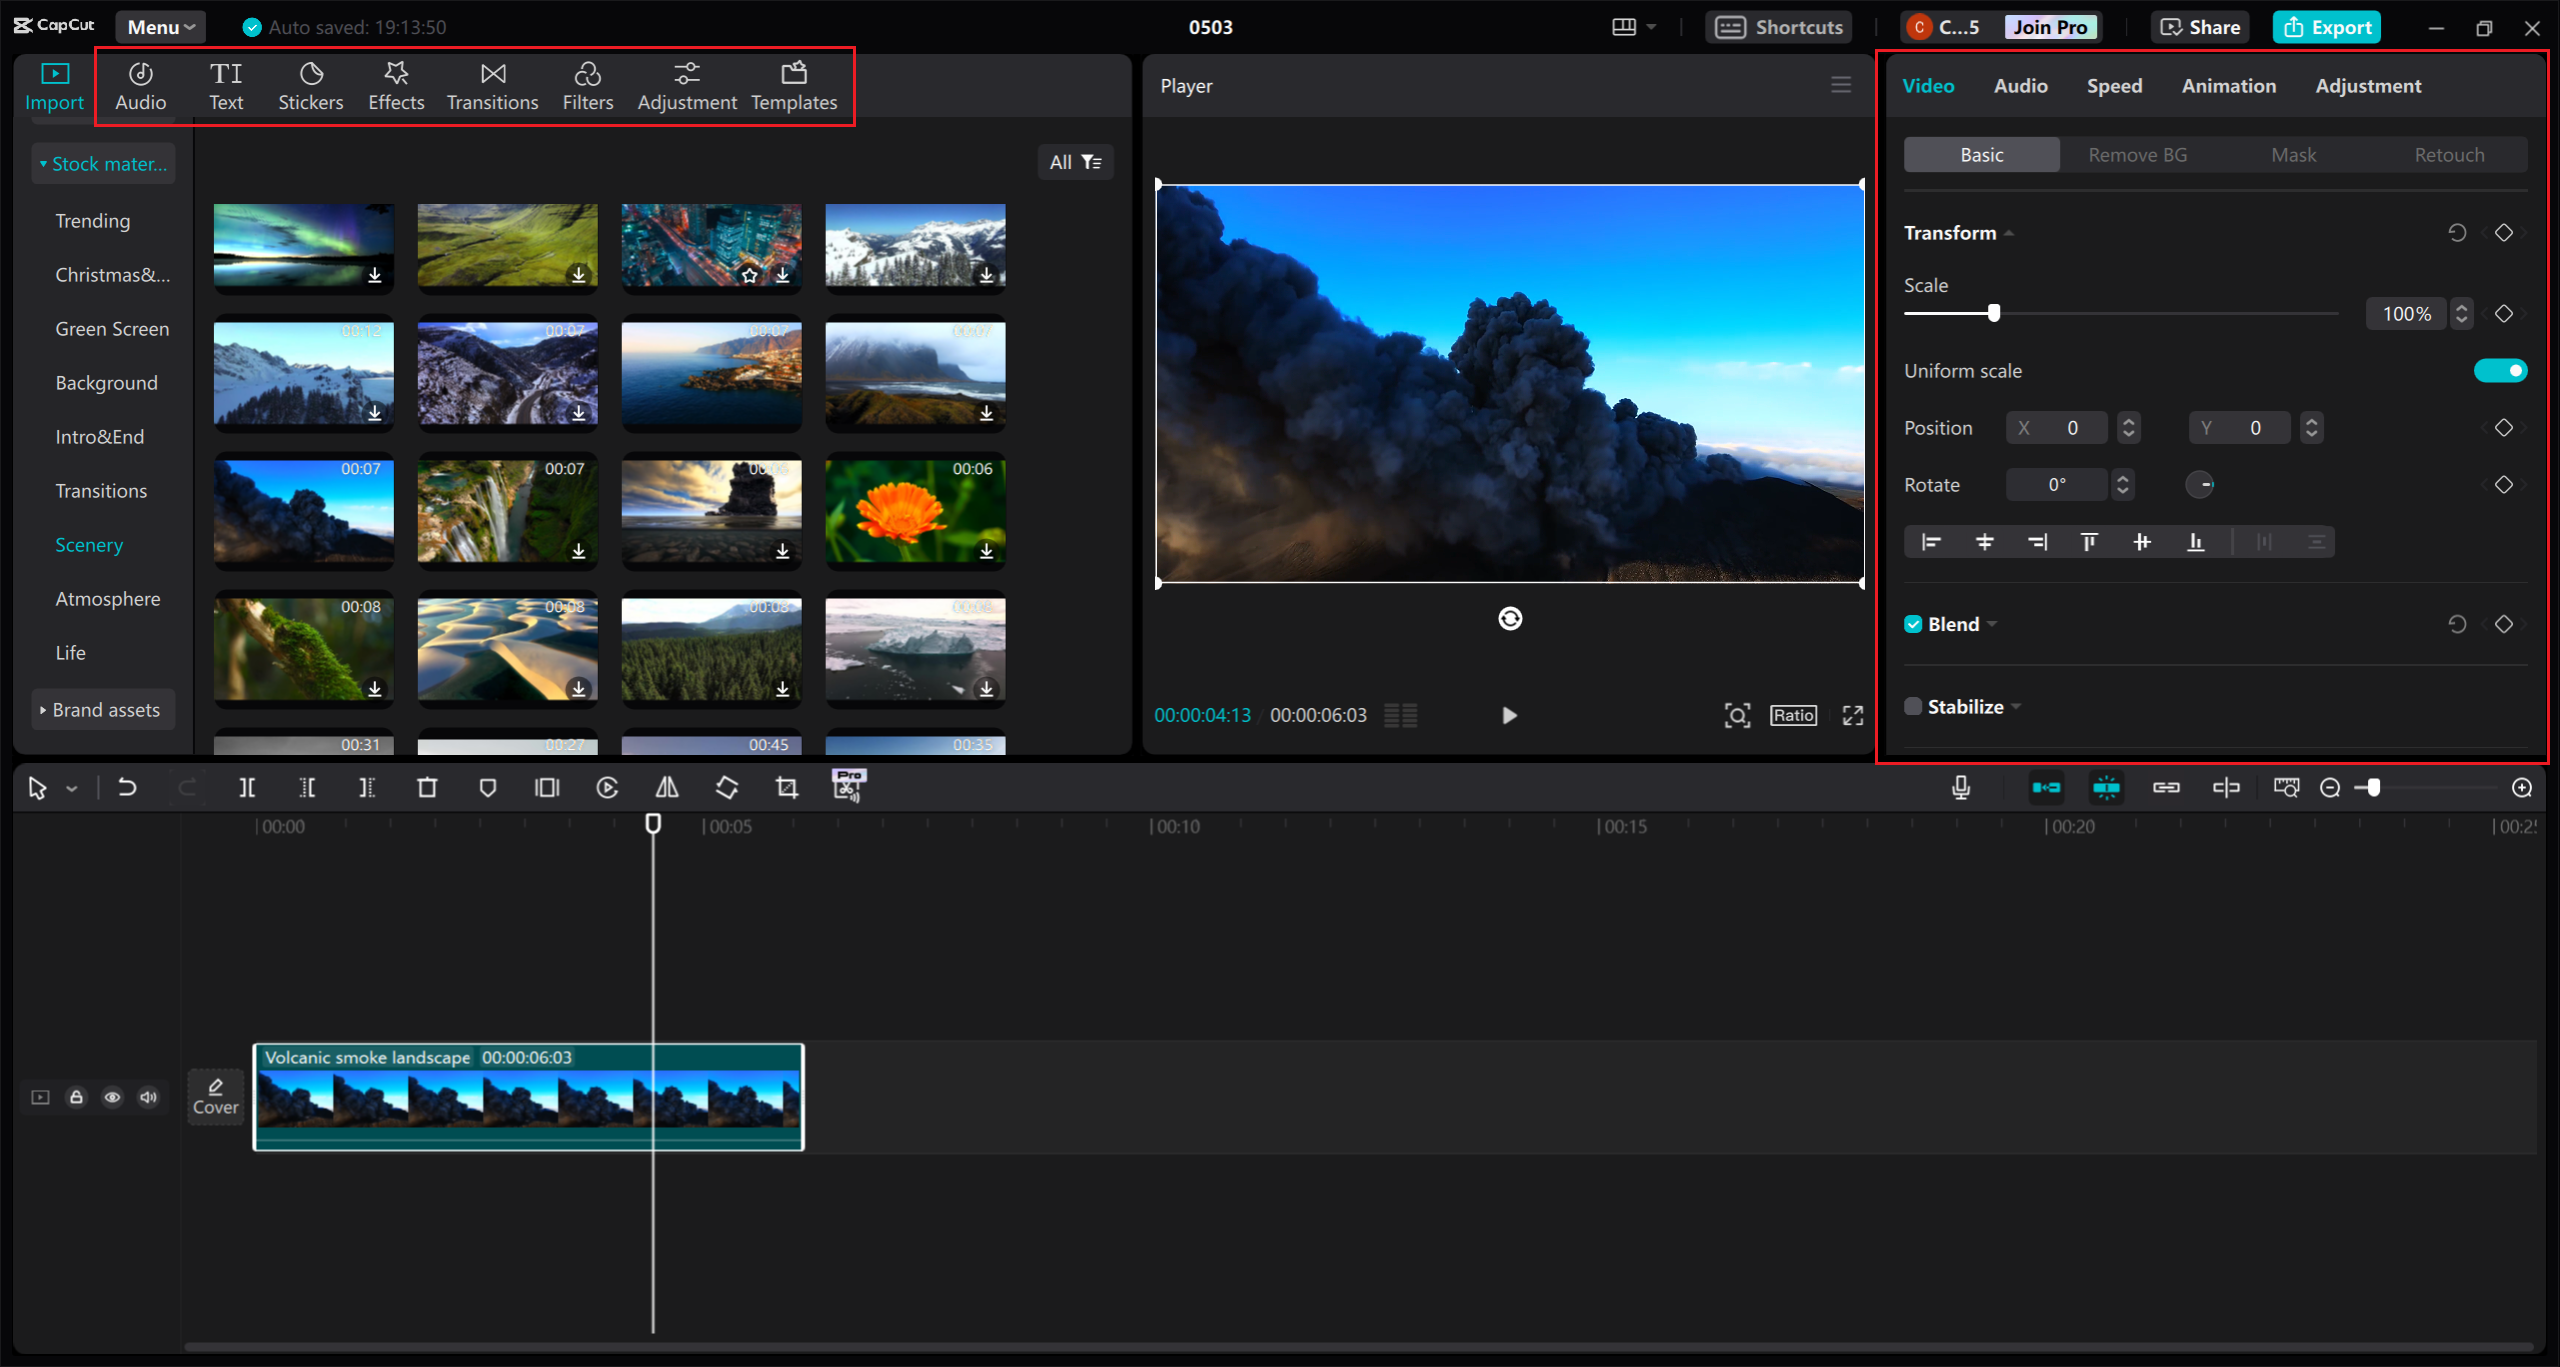The width and height of the screenshot is (2560, 1367).
Task: Uncheck the Blend checkbox
Action: [x=1913, y=623]
